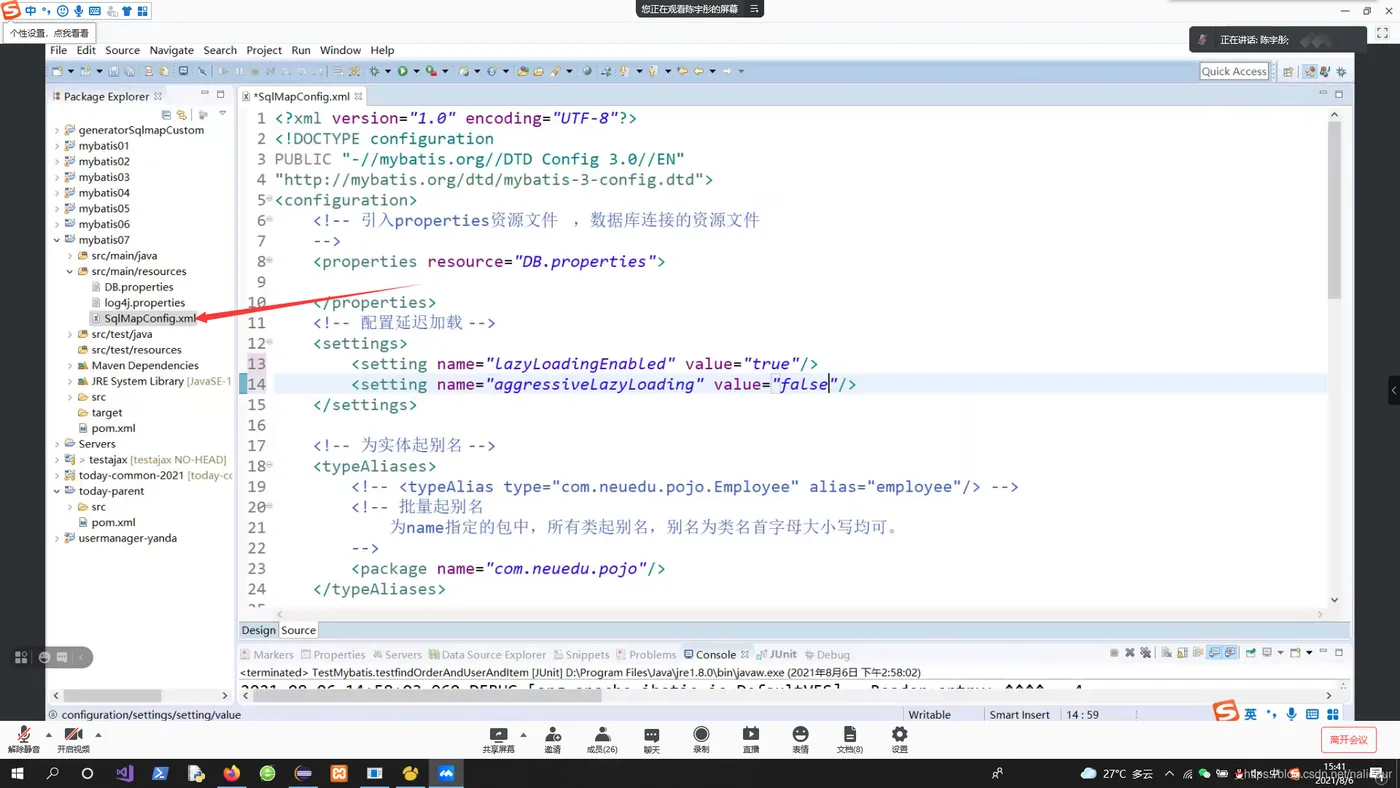Switch to the Design editor tab
The image size is (1400, 788).
coord(258,630)
